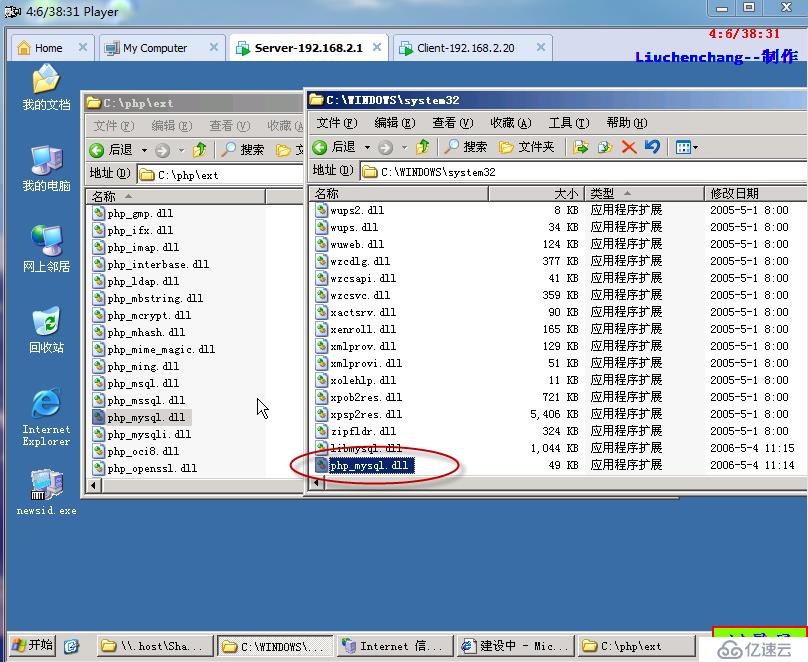808x662 pixels.
Task: Switch to My Computer tab
Action: pos(161,48)
